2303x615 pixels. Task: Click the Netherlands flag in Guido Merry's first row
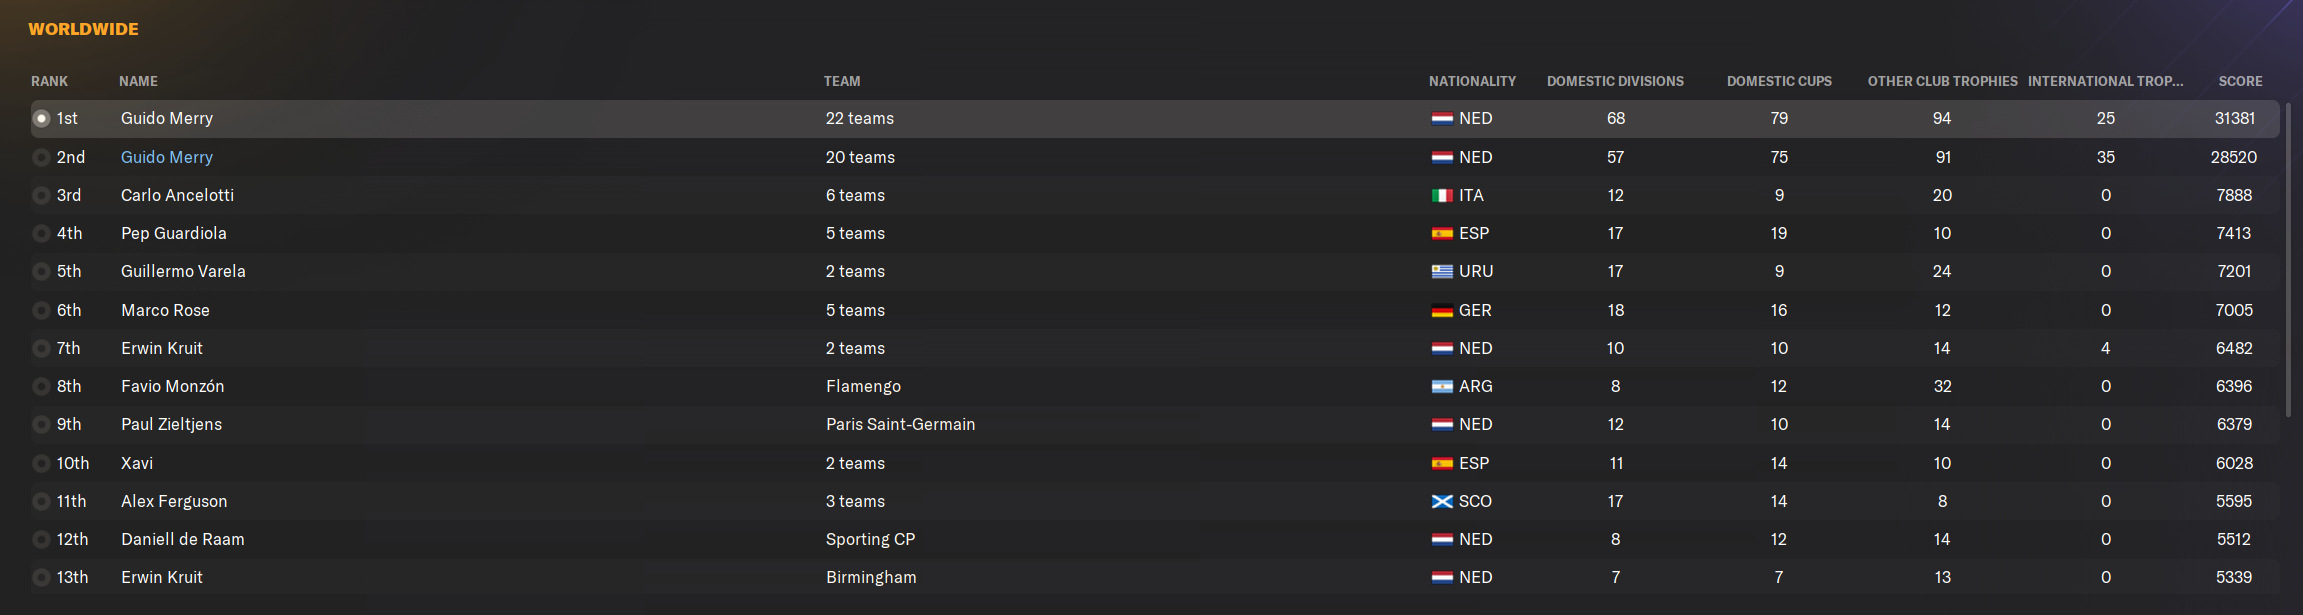point(1441,119)
